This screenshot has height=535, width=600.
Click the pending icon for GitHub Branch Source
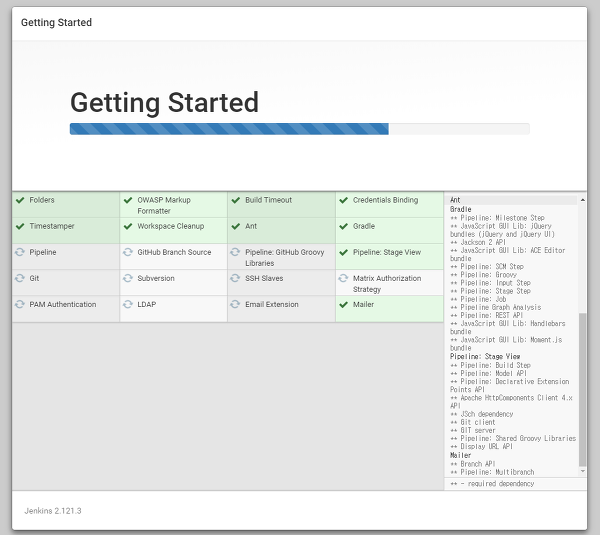point(128,252)
